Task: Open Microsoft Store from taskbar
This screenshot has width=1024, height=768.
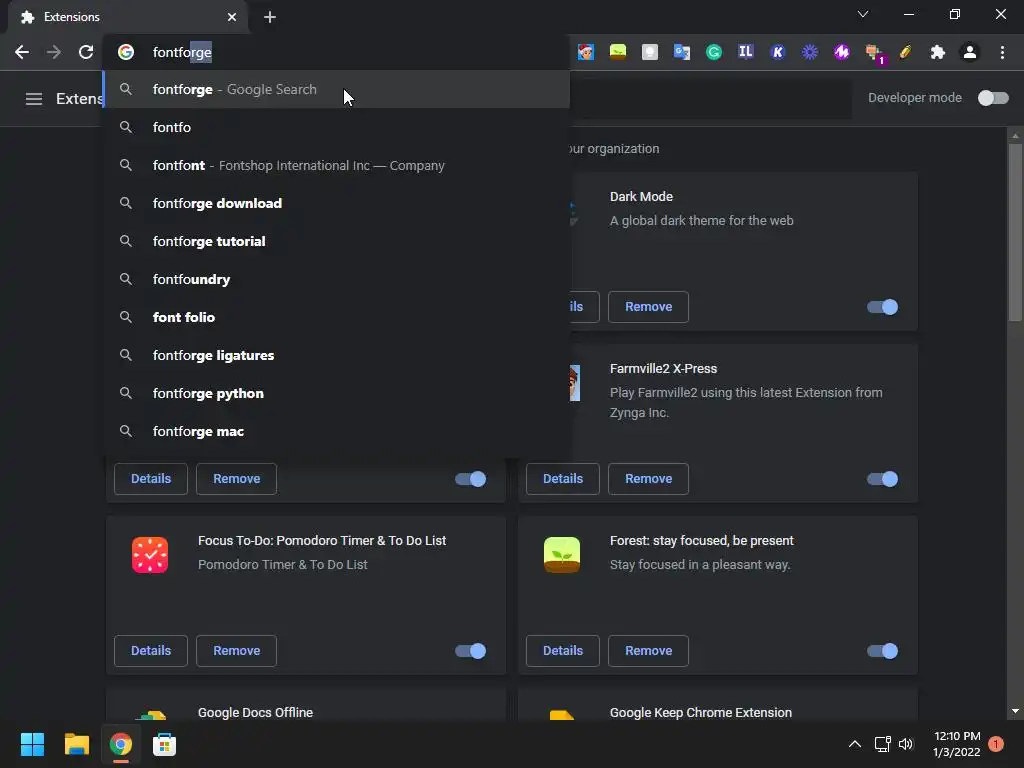Action: [165, 744]
